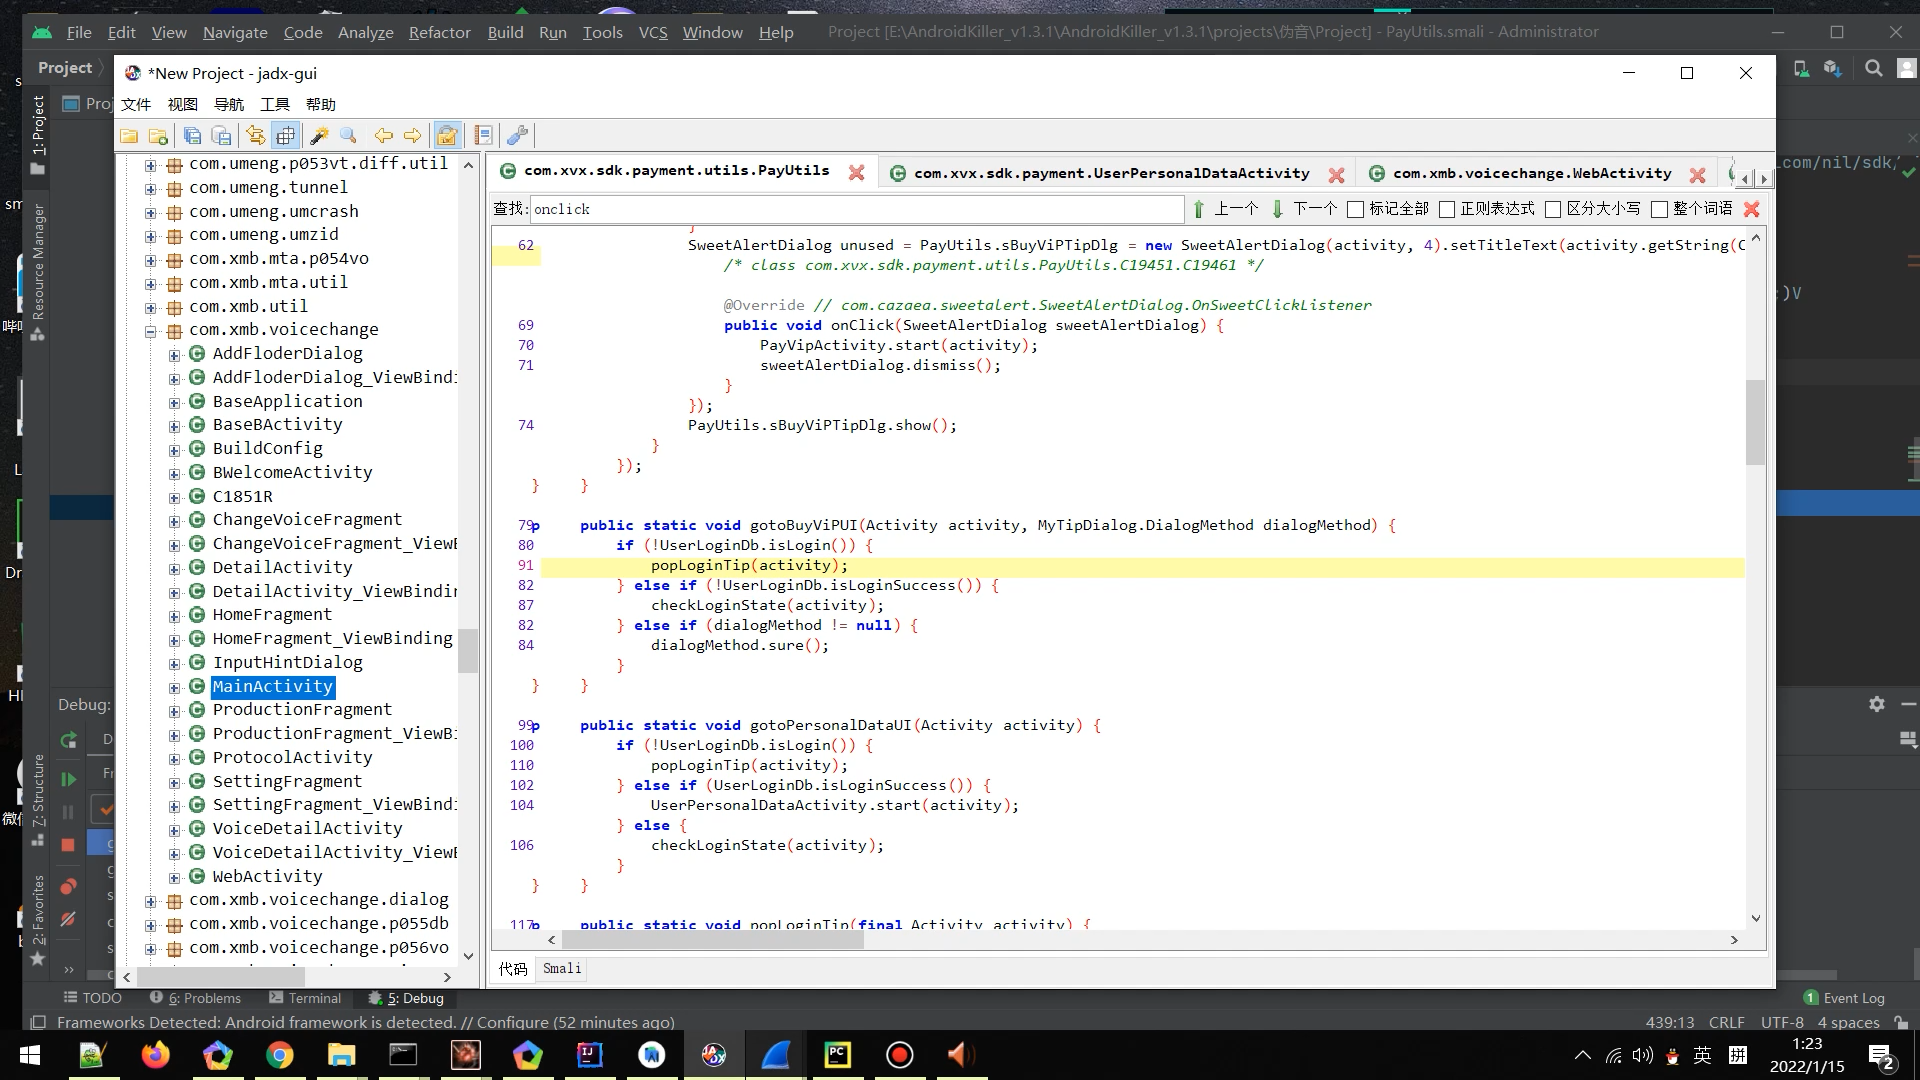Image resolution: width=1920 pixels, height=1080 pixels.
Task: Click the save all icon in jadx toolbar
Action: 192,135
